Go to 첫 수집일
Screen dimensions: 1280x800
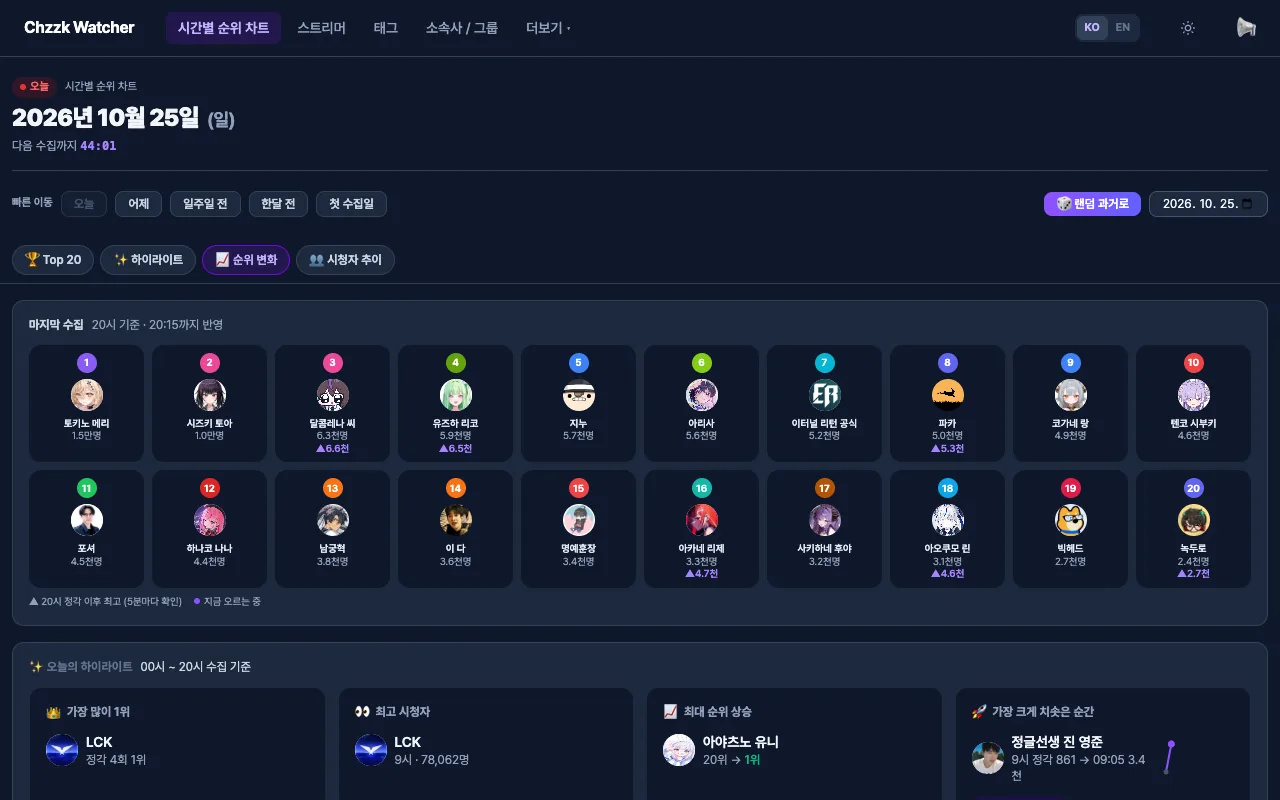(x=351, y=204)
